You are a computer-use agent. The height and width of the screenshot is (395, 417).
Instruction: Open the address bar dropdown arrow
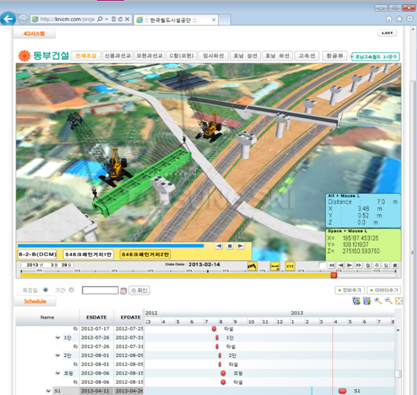(107, 19)
